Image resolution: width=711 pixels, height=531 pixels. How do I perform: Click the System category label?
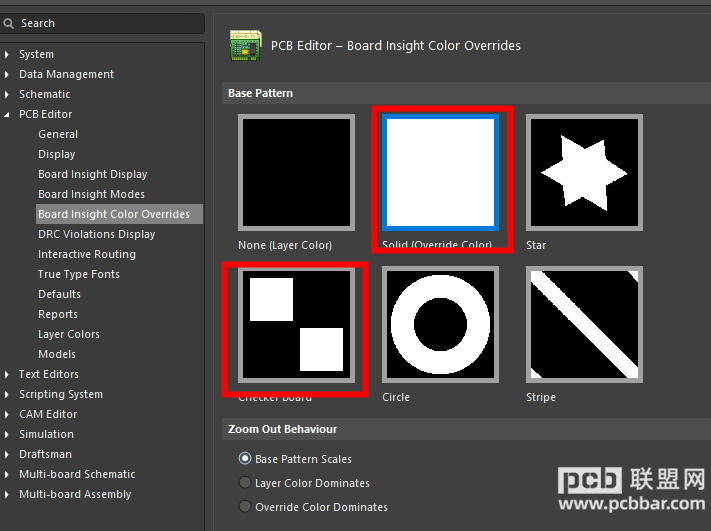(36, 54)
